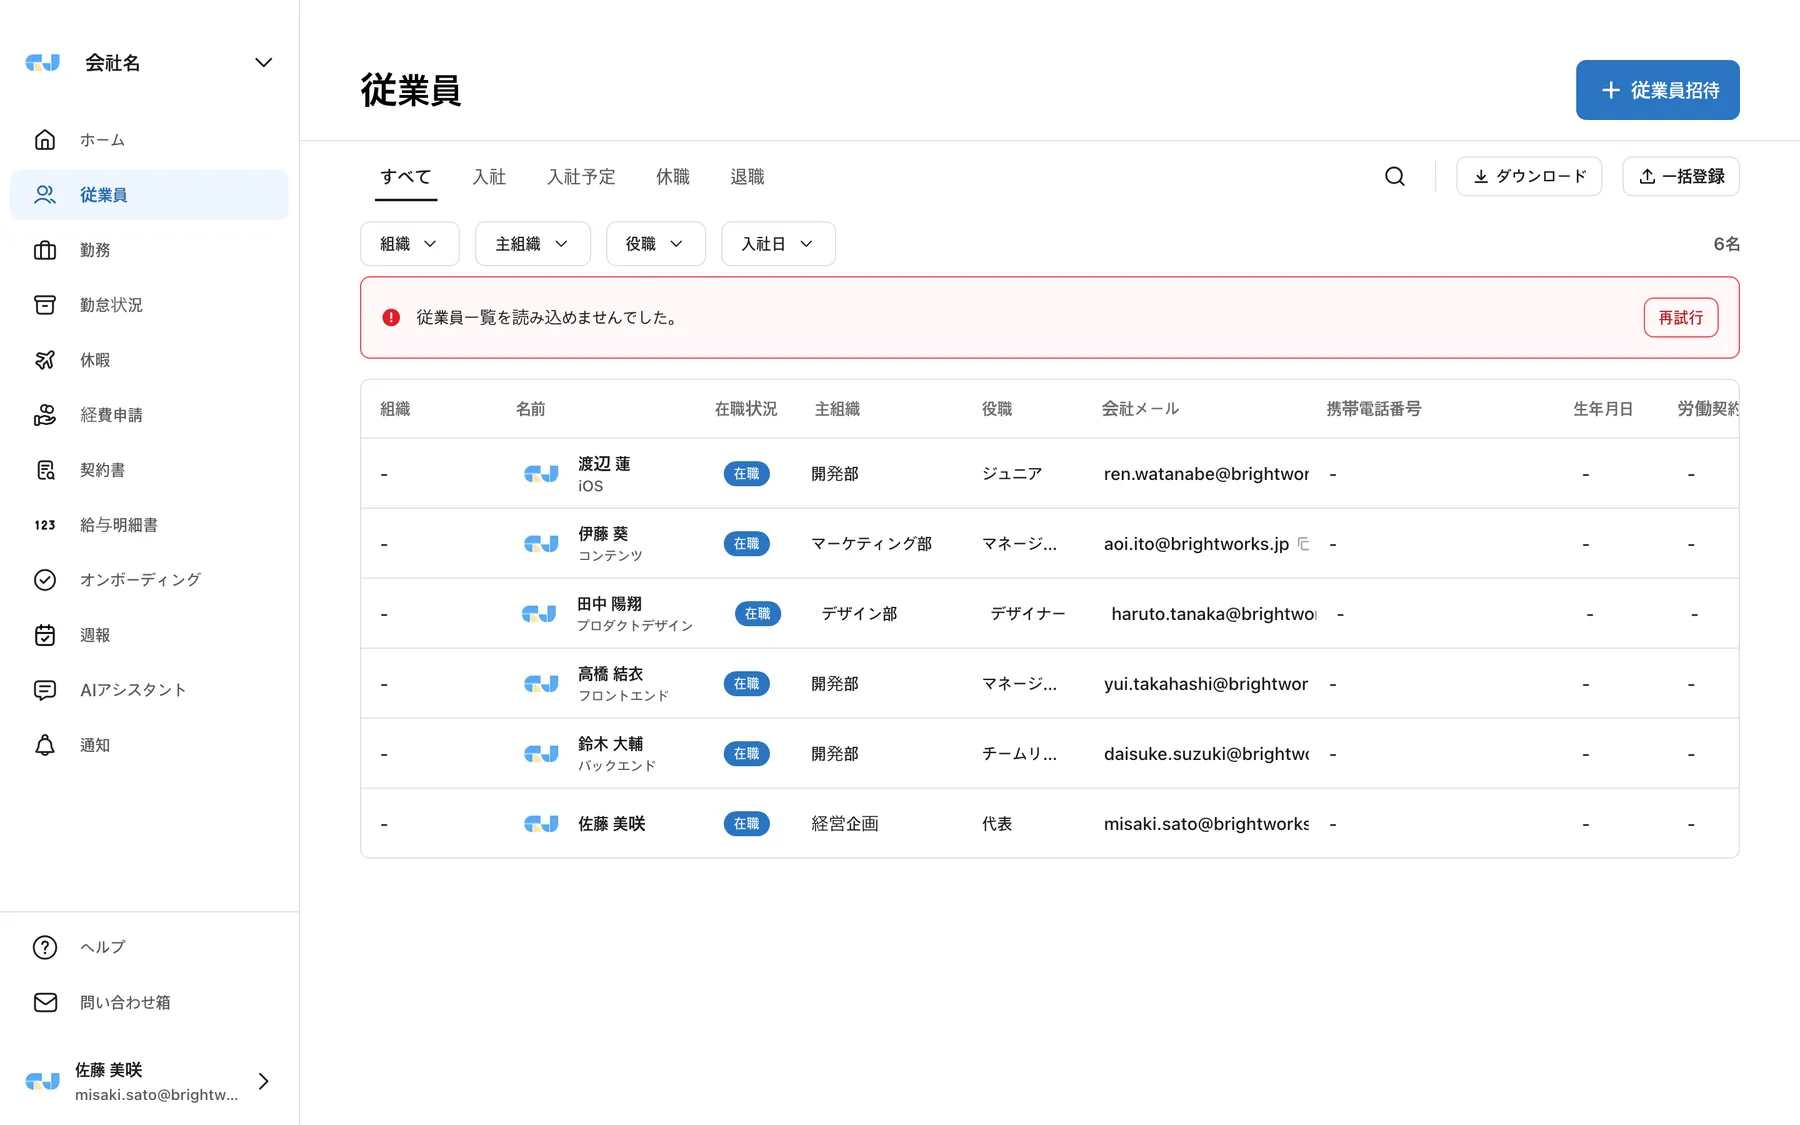
Task: Click the 勤務 briefcase icon
Action: pos(45,250)
